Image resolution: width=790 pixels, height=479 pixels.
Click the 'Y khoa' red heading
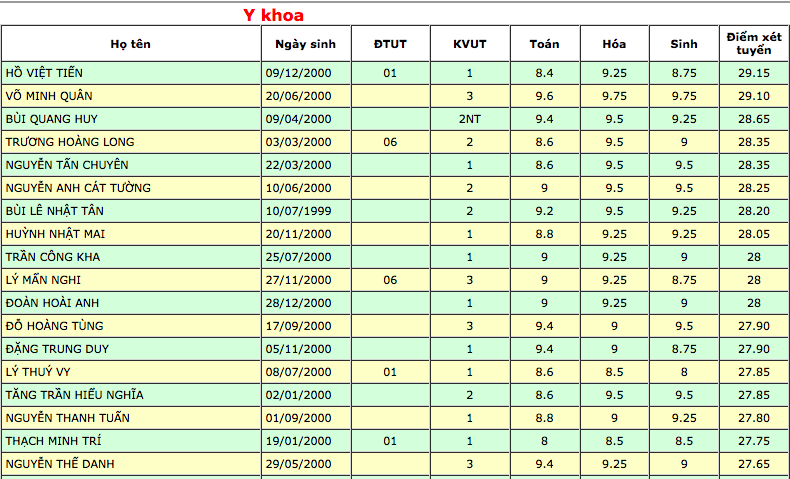(273, 15)
